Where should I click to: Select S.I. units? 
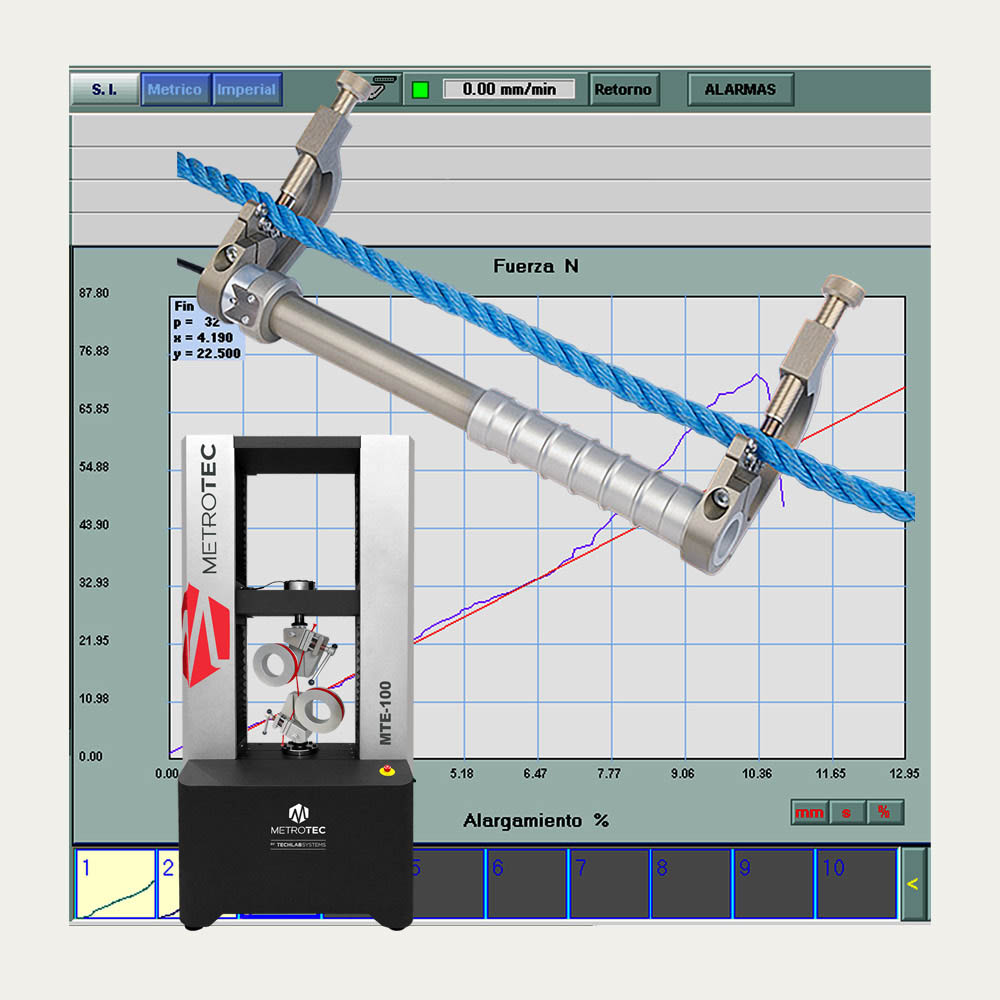pos(104,89)
